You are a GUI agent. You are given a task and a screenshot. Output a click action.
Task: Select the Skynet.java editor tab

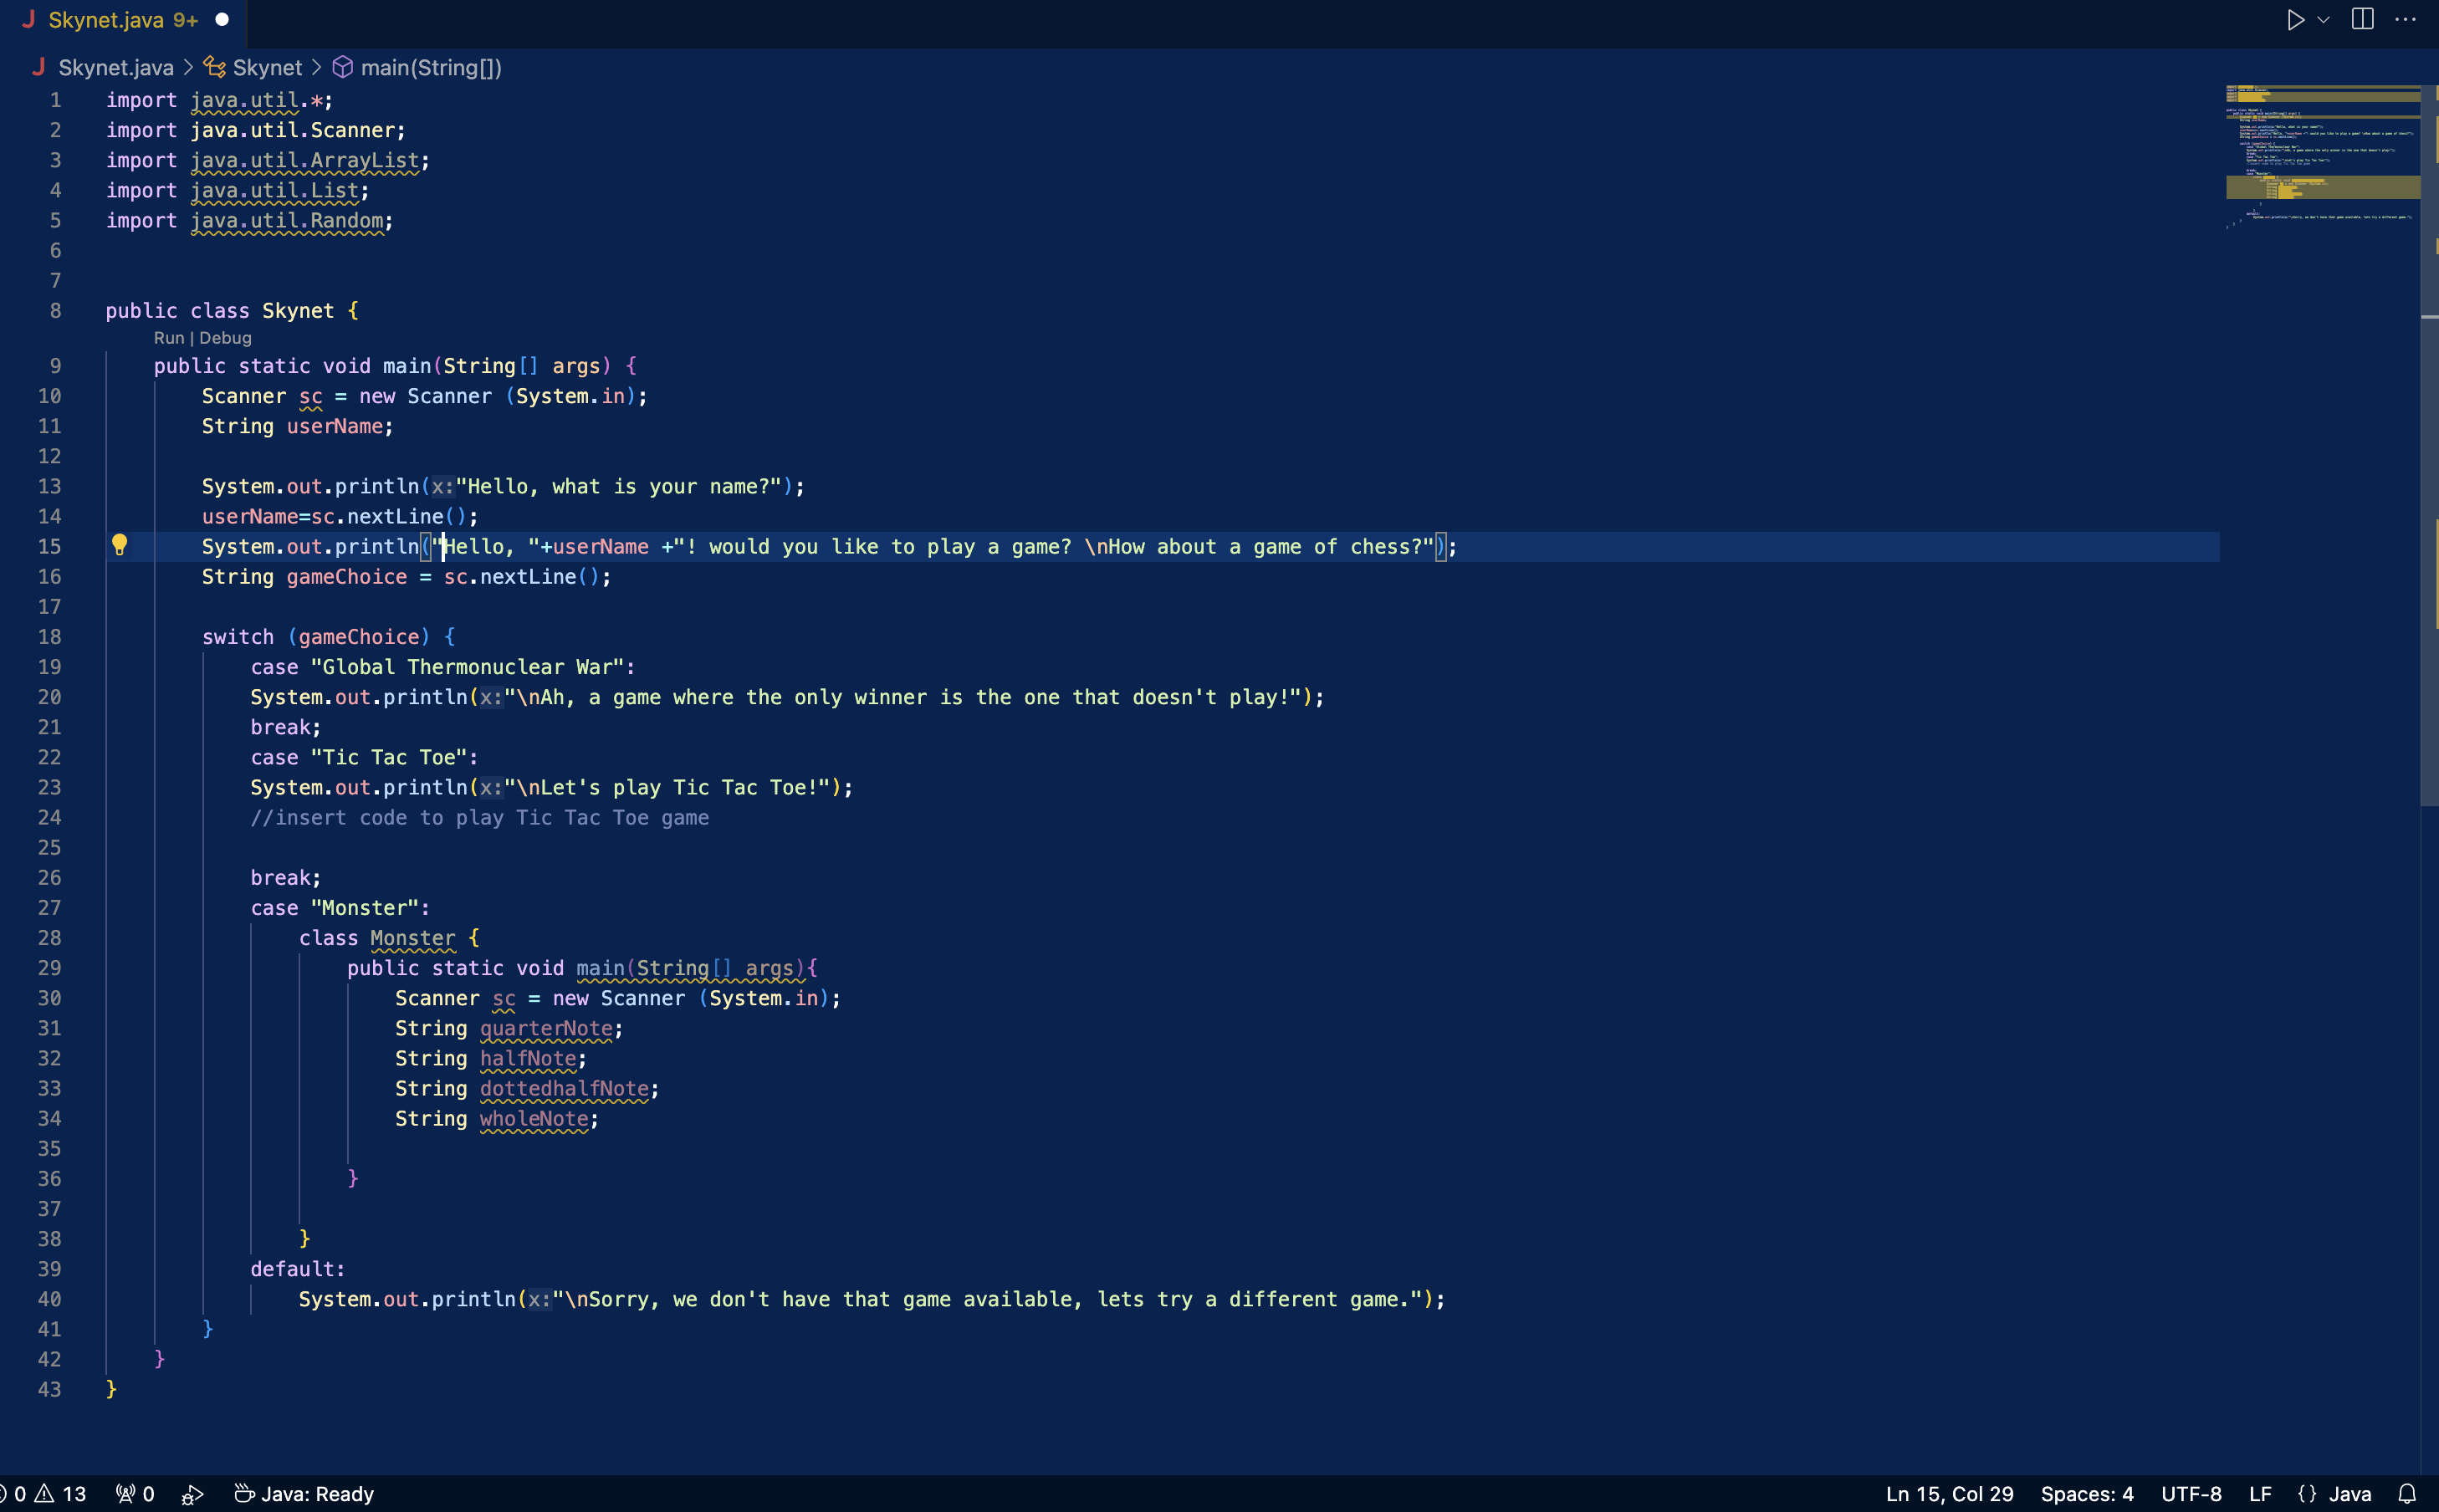pyautogui.click(x=110, y=20)
